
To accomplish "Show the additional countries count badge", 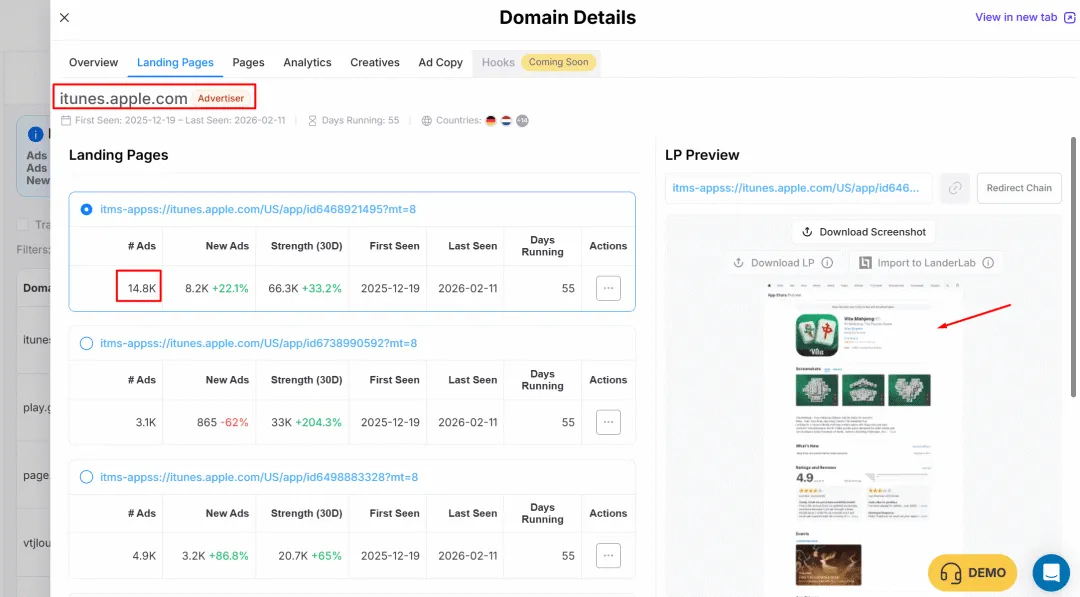I will (522, 121).
